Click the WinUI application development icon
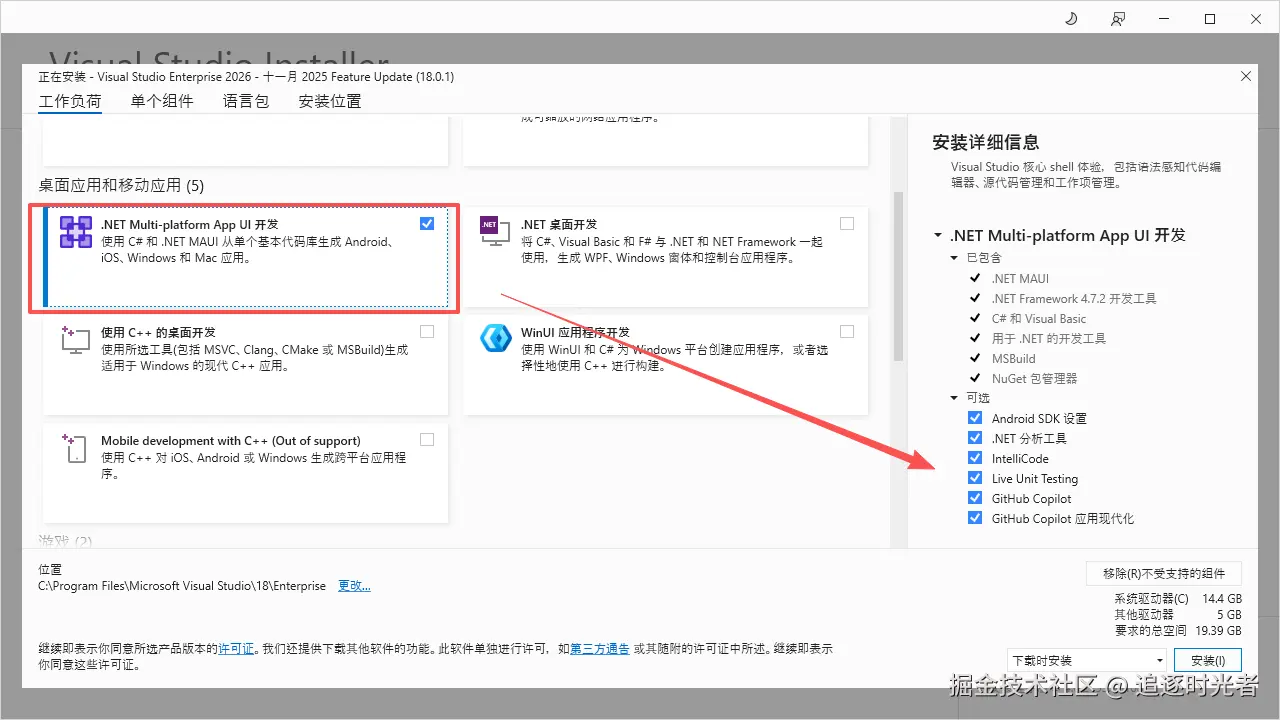Screen dimensions: 1280x720 pos(496,338)
